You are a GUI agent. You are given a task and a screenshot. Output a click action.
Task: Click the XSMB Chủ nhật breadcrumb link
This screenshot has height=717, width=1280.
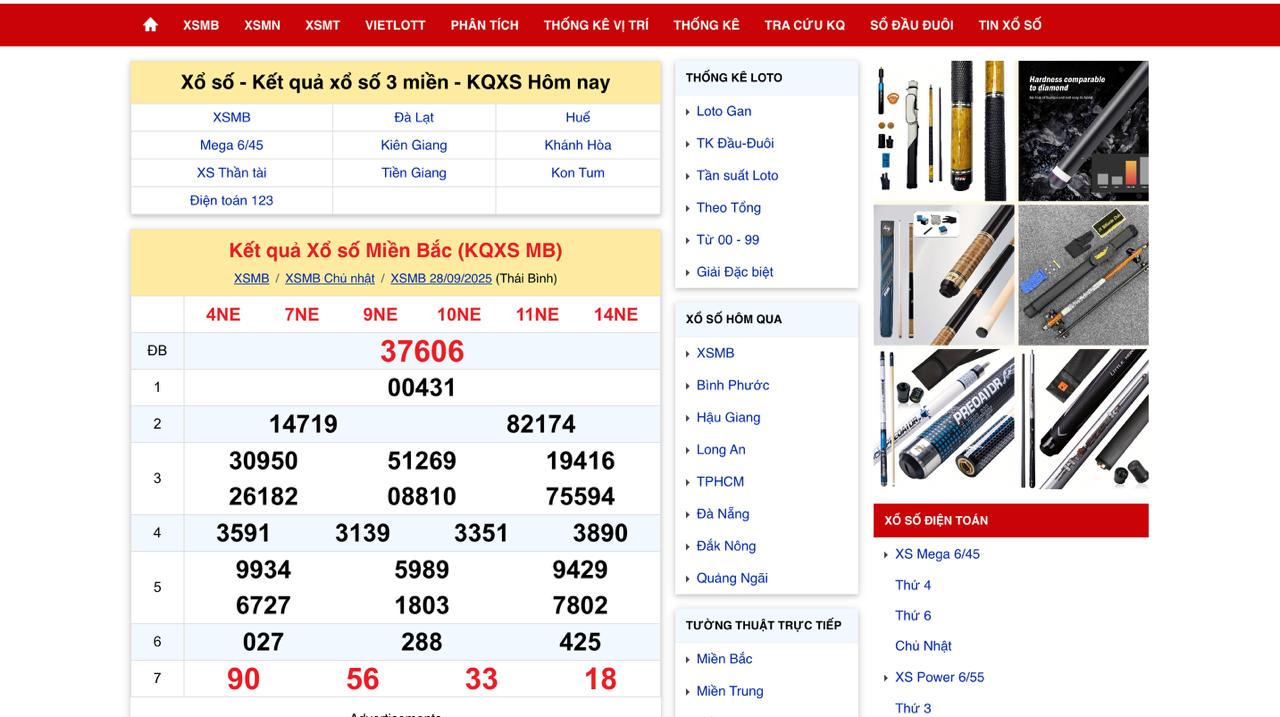(x=329, y=278)
